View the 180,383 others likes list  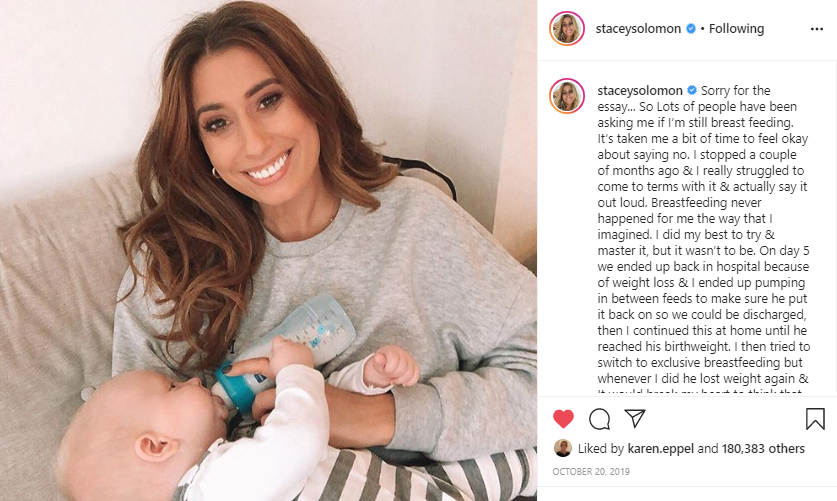tap(763, 449)
